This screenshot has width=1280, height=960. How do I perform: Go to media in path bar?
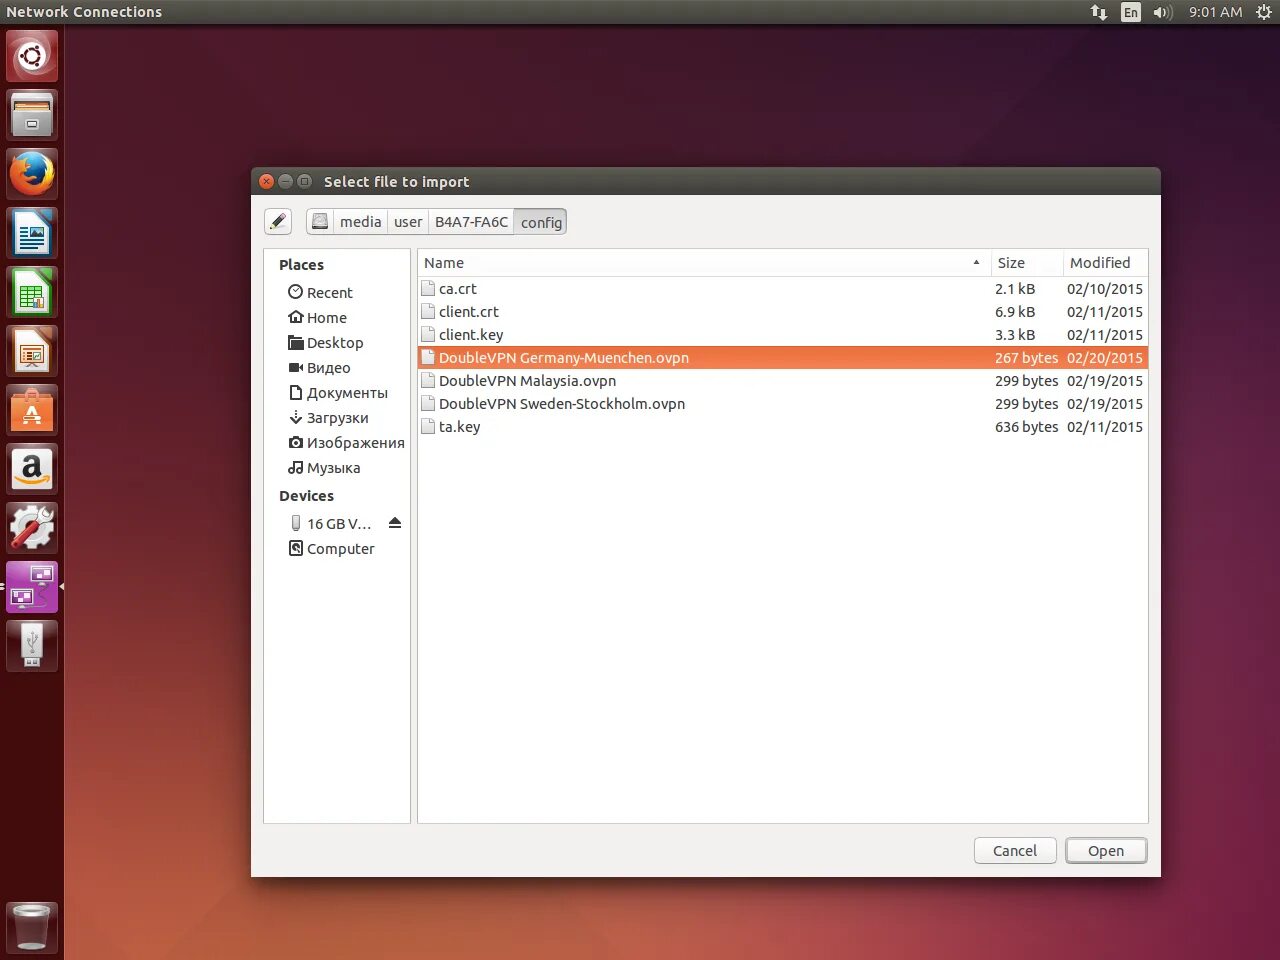(x=360, y=222)
